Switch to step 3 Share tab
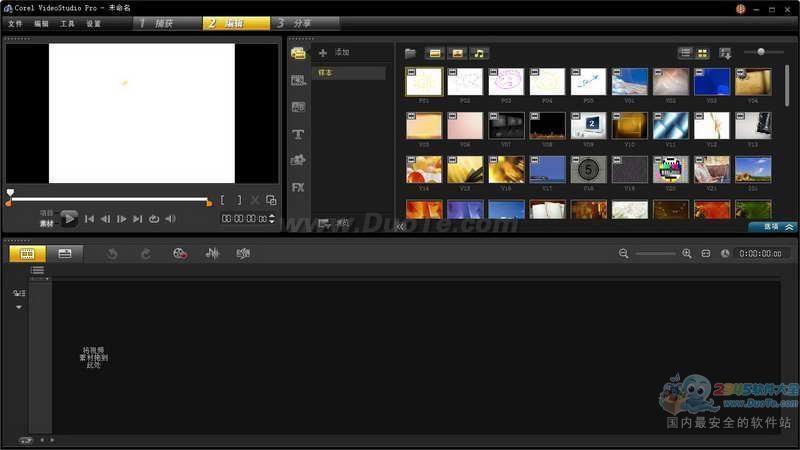Viewport: 800px width, 450px height. [305, 23]
